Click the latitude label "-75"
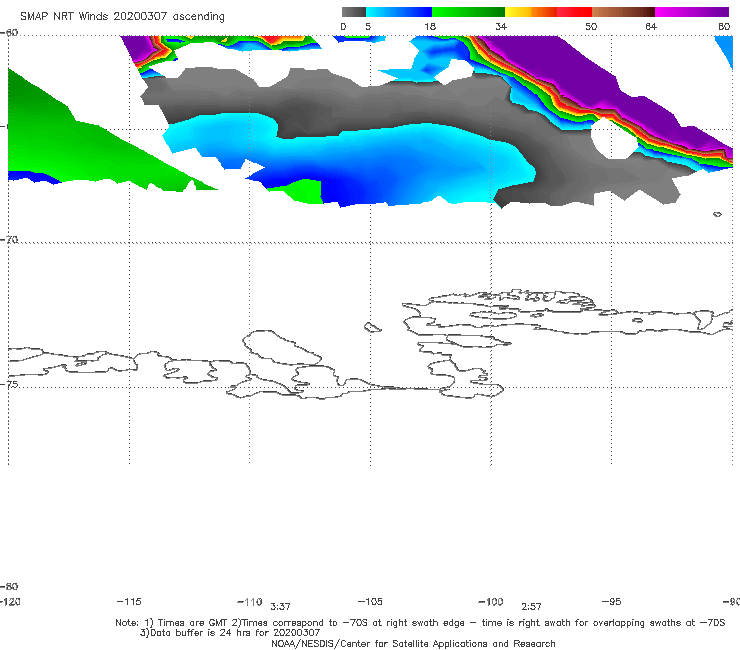 [x=9, y=384]
